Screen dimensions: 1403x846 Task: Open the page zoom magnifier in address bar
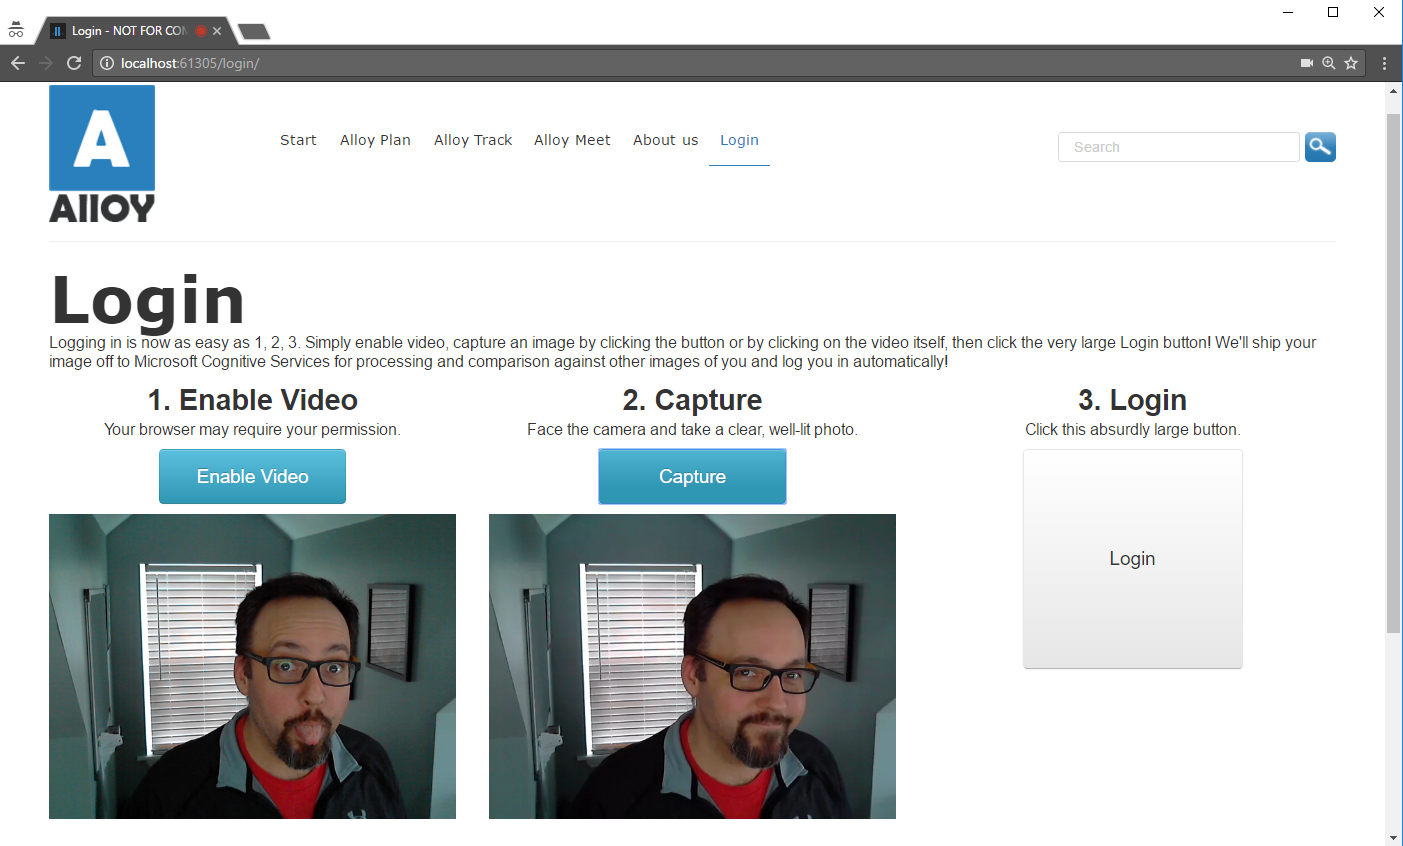(x=1328, y=62)
